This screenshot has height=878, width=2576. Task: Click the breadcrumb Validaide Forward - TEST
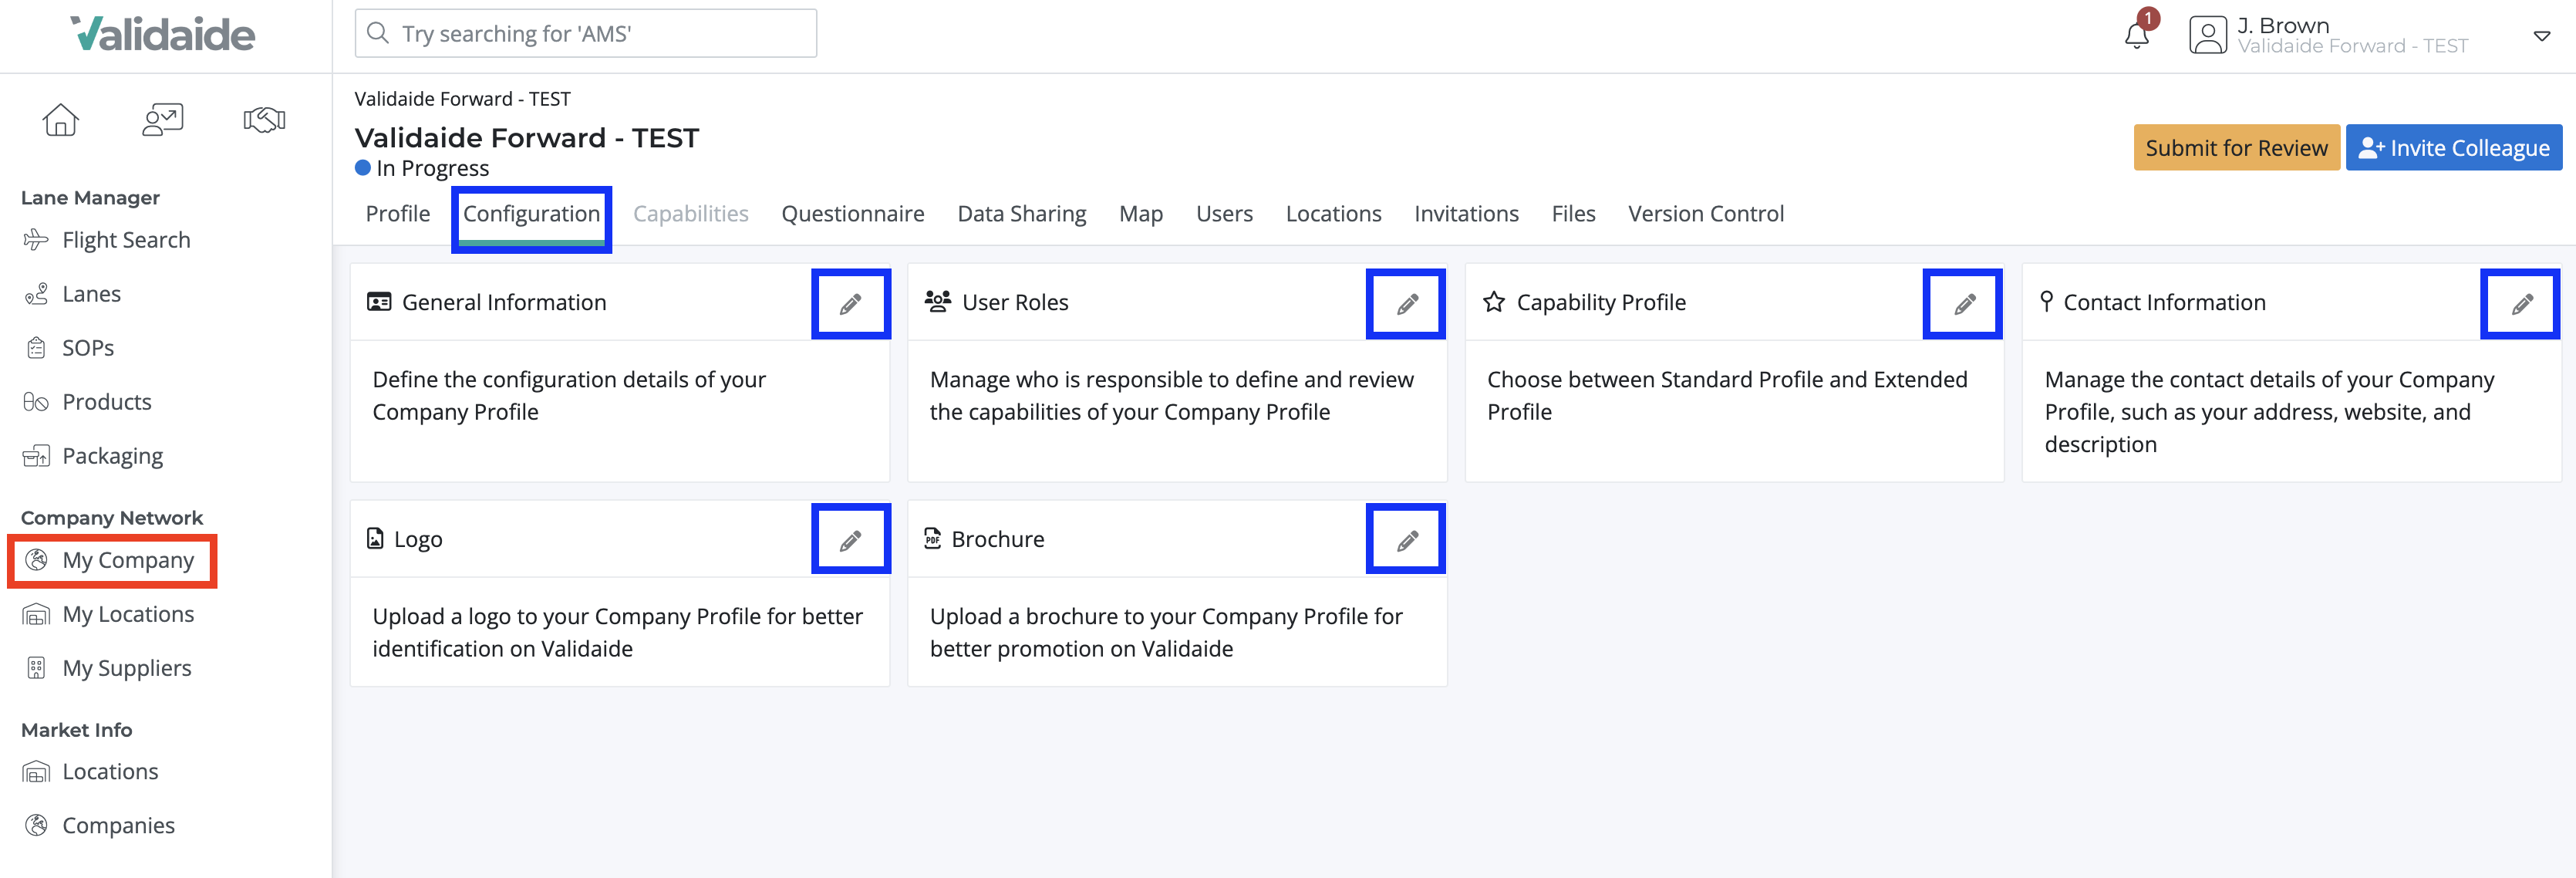tap(463, 99)
